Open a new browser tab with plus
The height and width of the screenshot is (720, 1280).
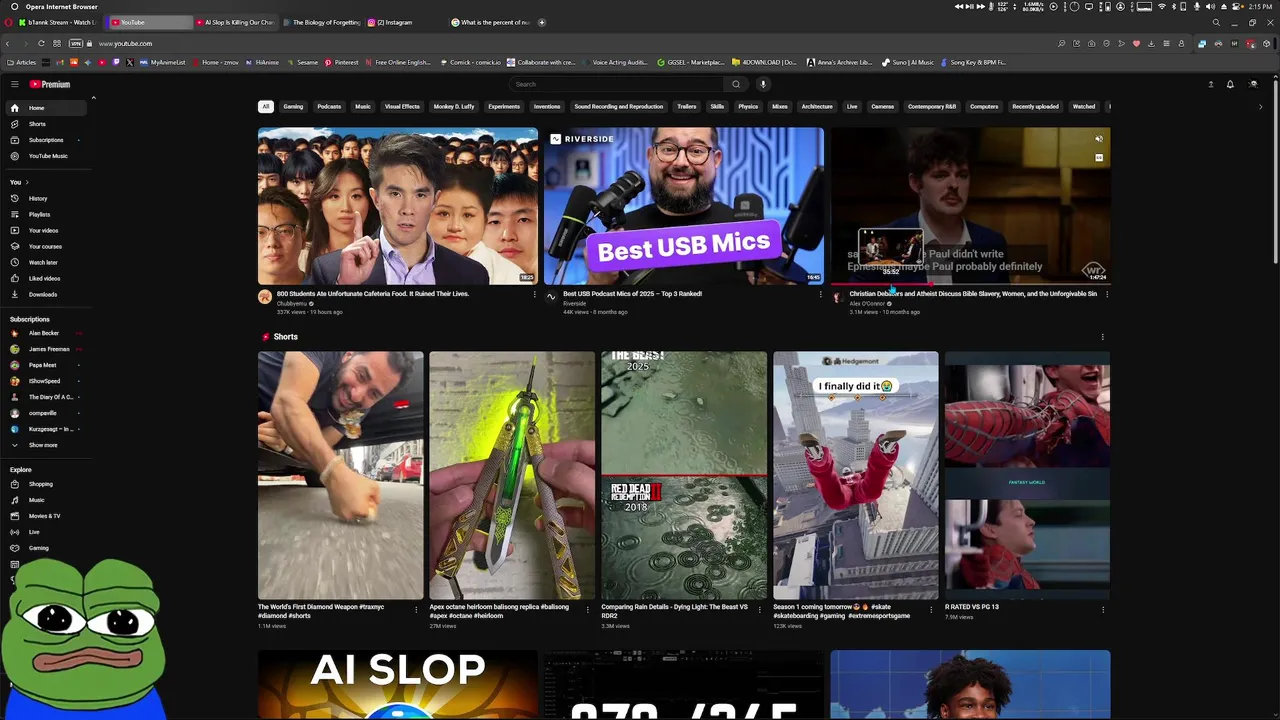tap(542, 22)
